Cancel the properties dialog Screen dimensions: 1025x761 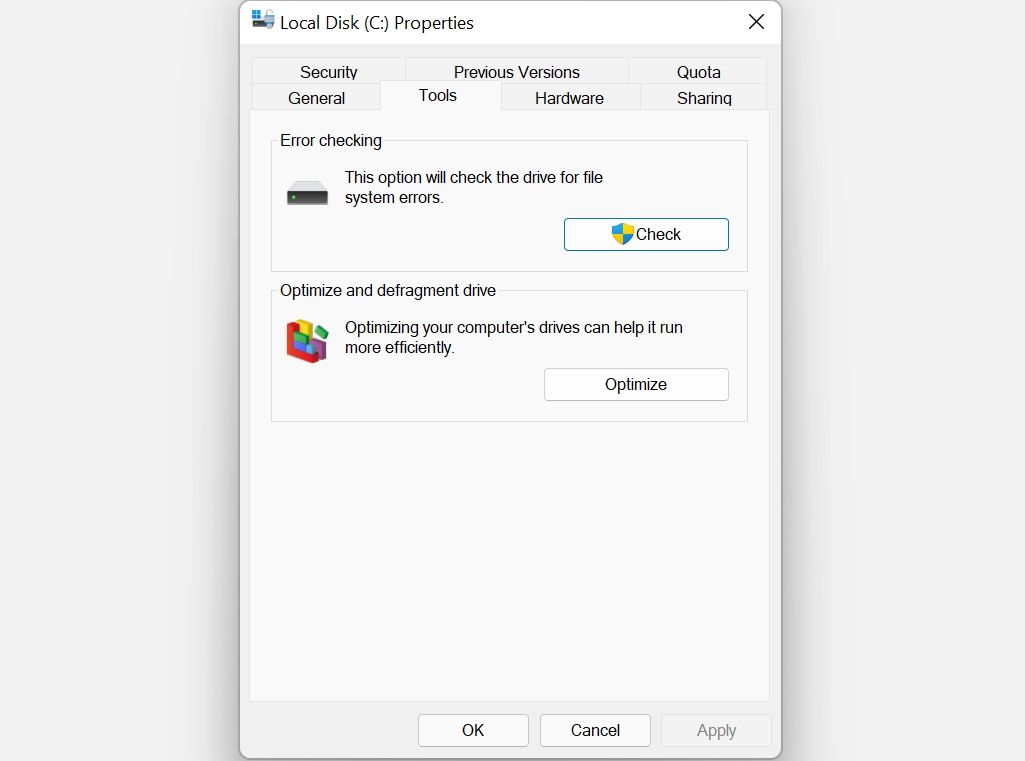pyautogui.click(x=595, y=730)
